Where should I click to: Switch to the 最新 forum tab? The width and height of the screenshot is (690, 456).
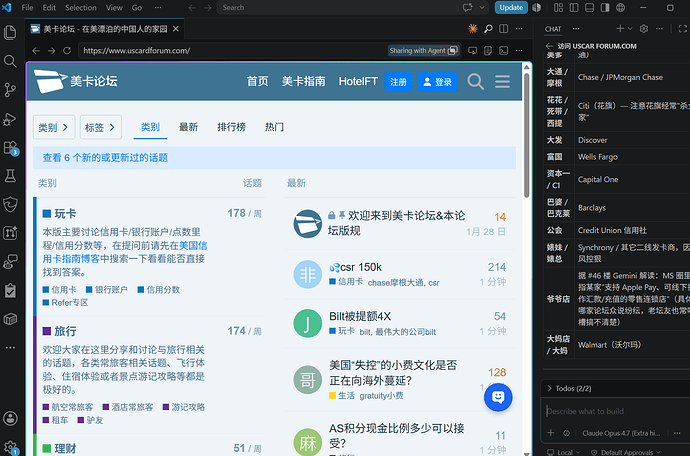pyautogui.click(x=188, y=127)
